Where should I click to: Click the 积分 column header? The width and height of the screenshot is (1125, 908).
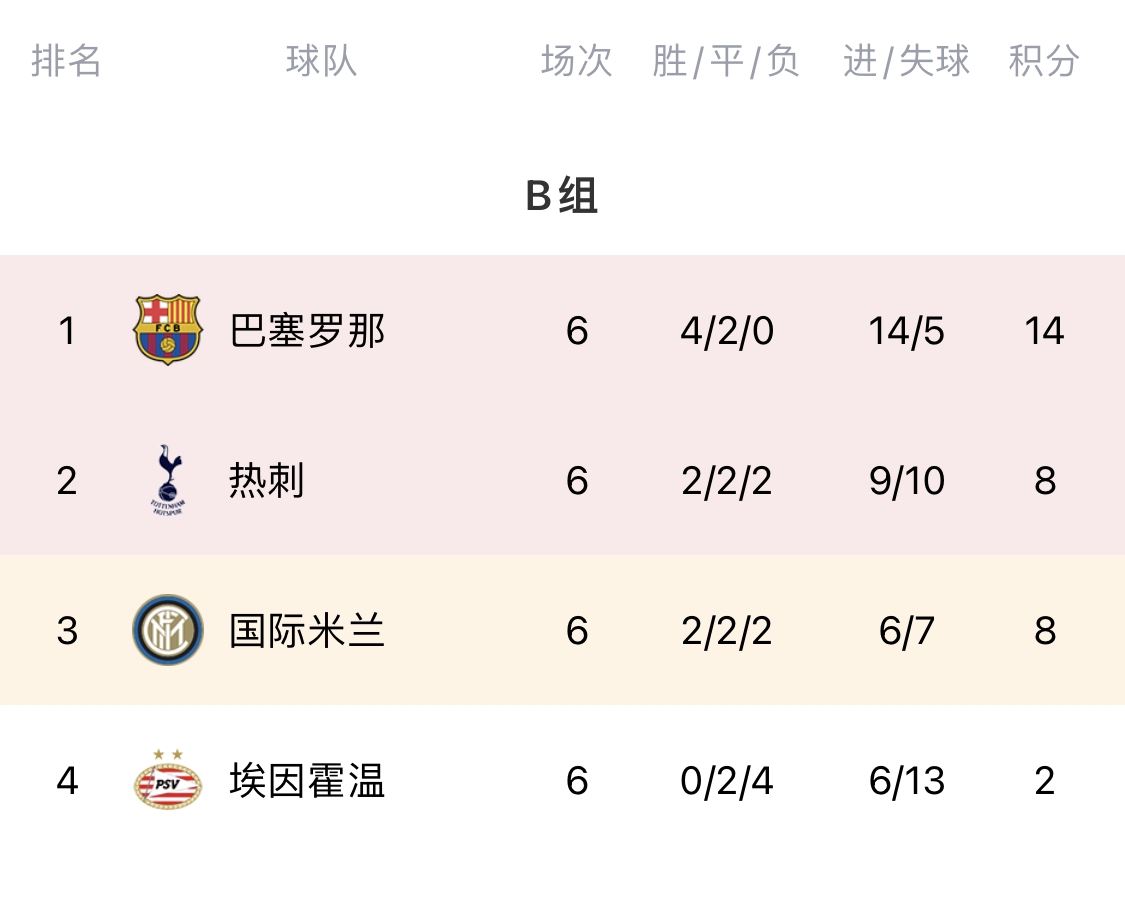coord(1044,60)
